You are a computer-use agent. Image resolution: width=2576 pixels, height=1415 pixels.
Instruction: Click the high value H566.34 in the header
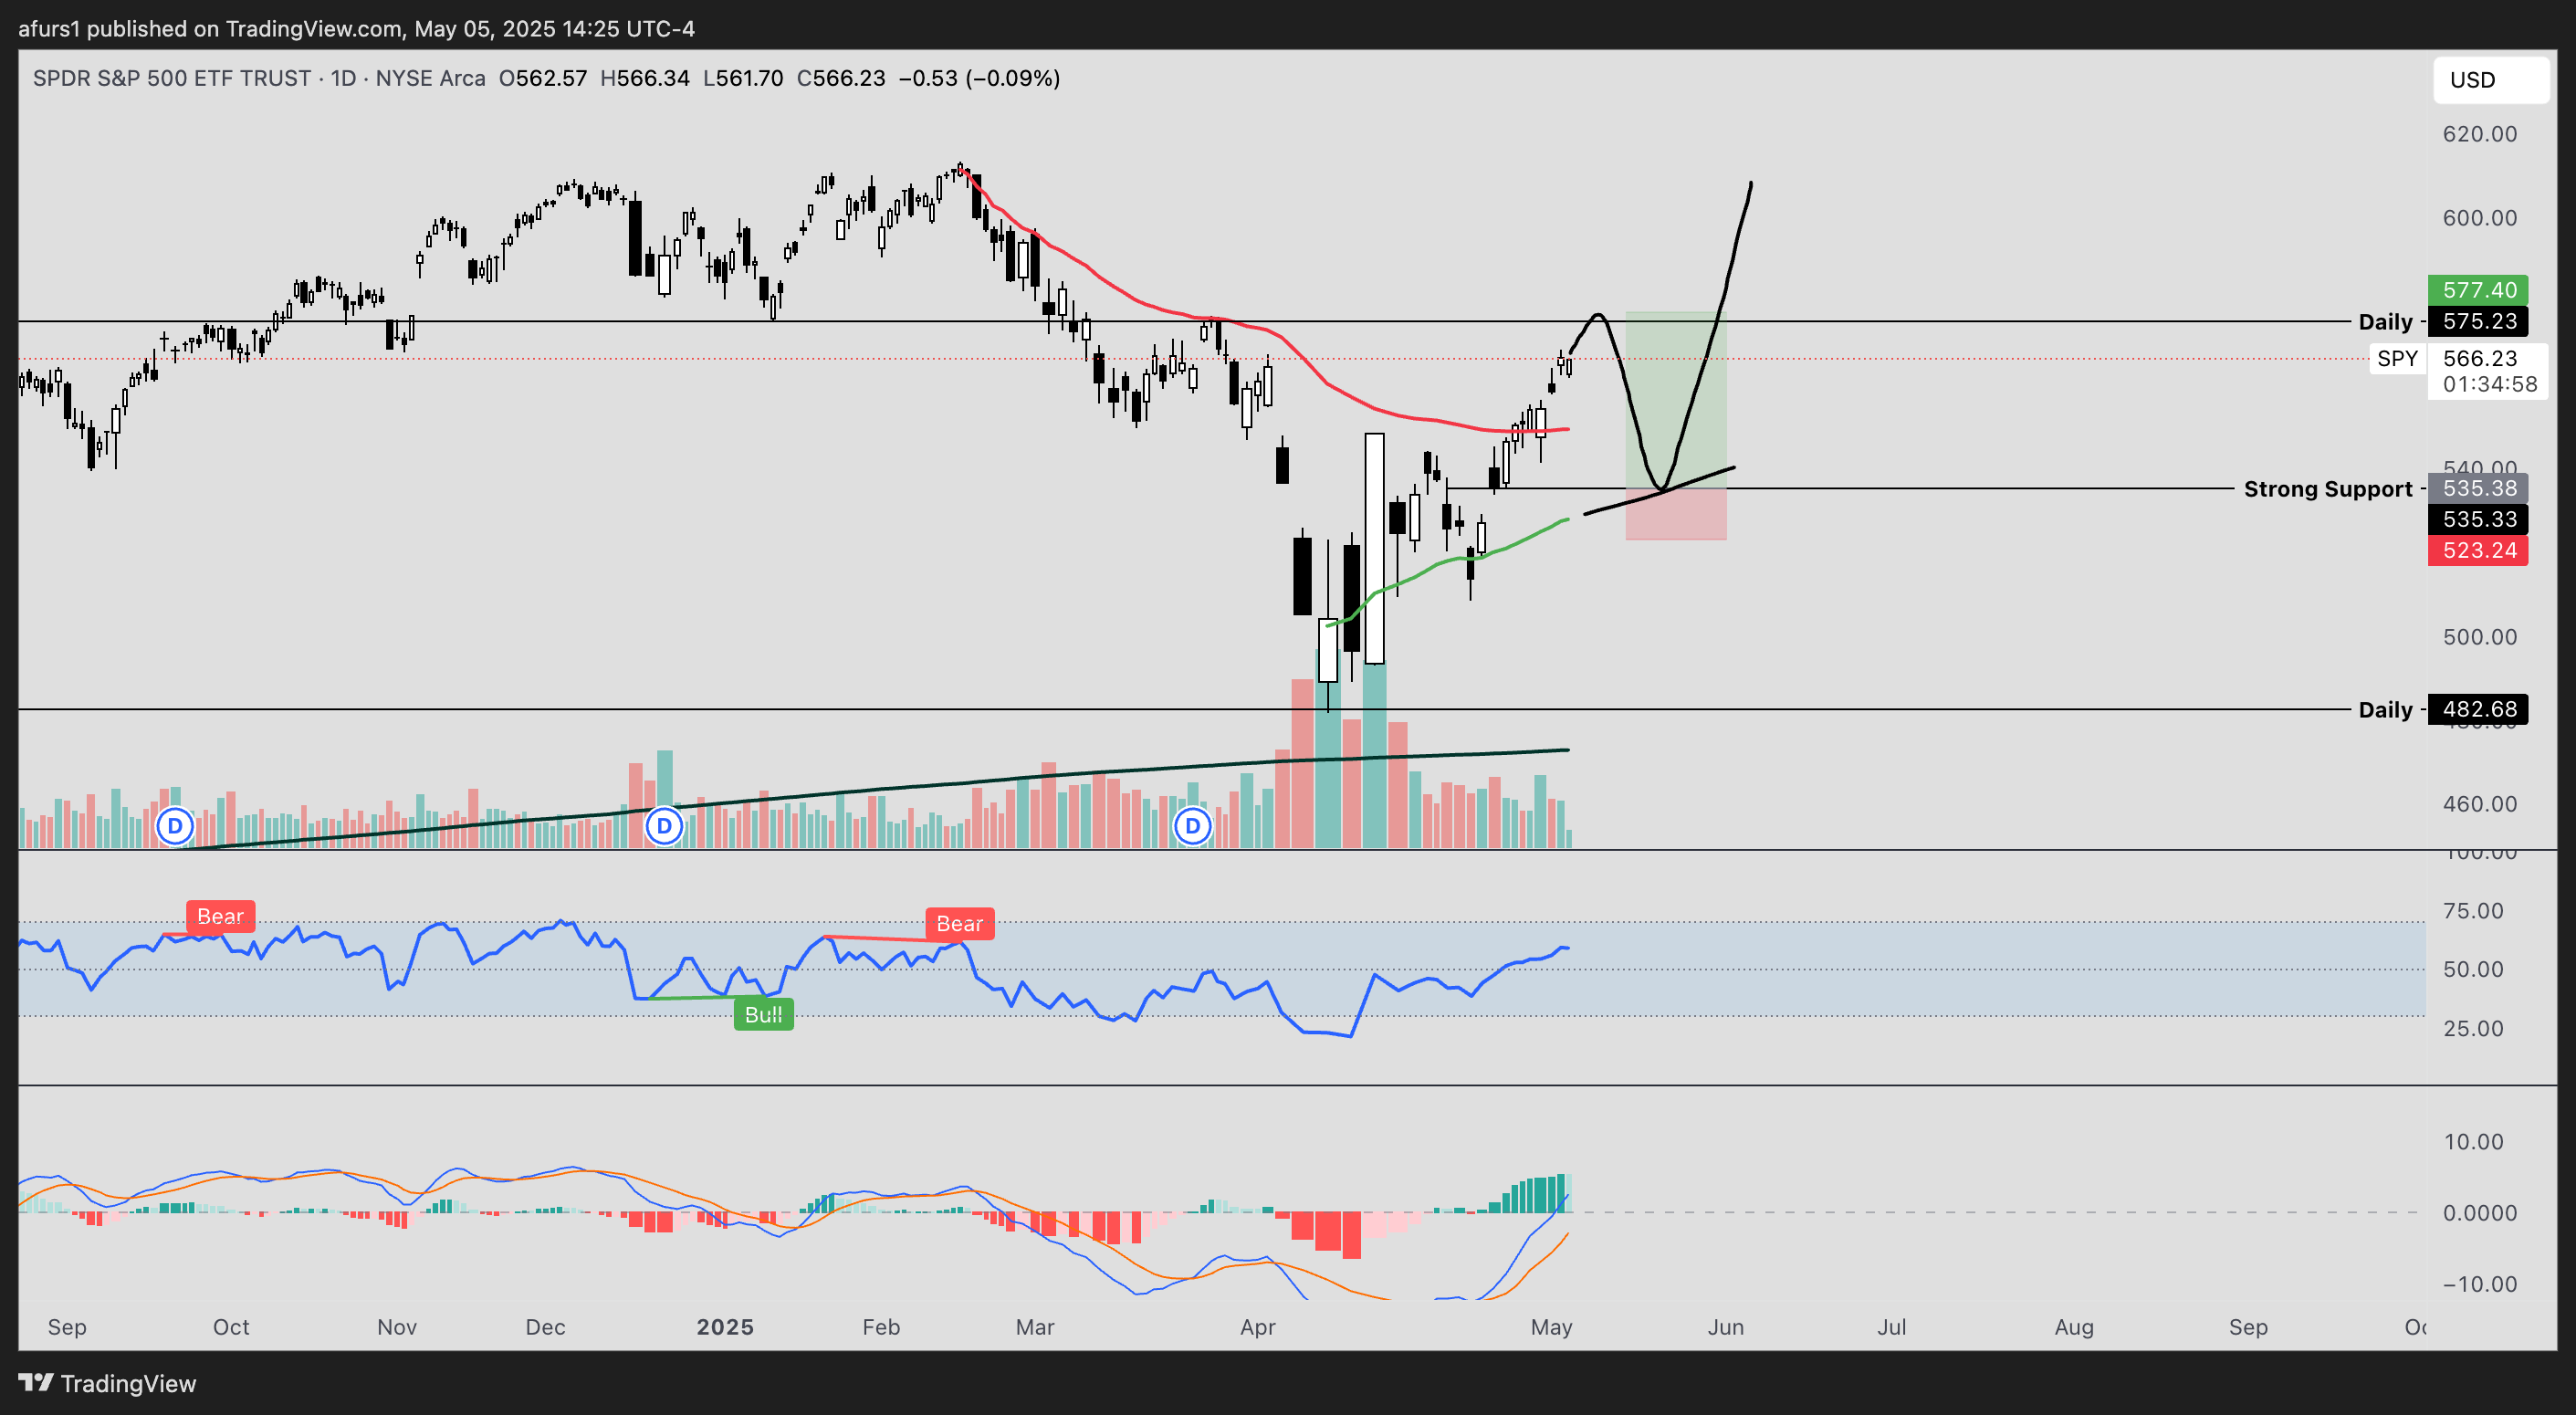[x=645, y=78]
